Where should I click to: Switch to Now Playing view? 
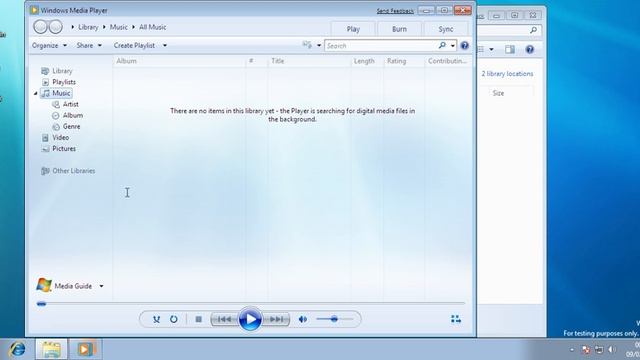(456, 319)
